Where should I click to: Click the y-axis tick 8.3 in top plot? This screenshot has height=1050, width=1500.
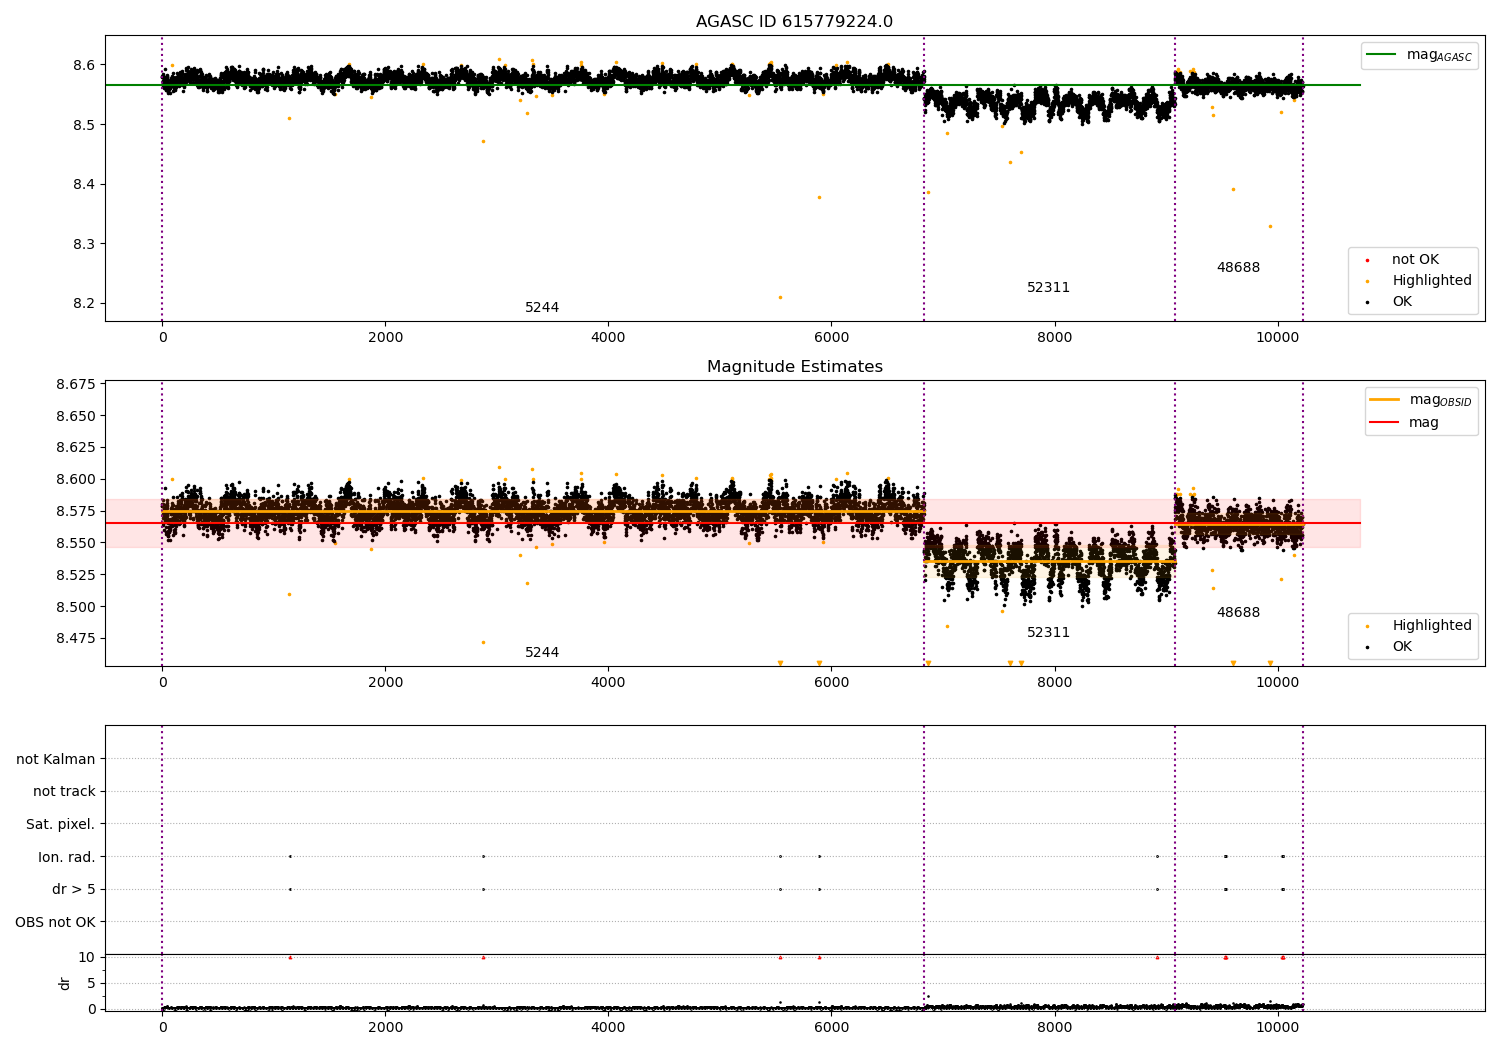(x=83, y=244)
